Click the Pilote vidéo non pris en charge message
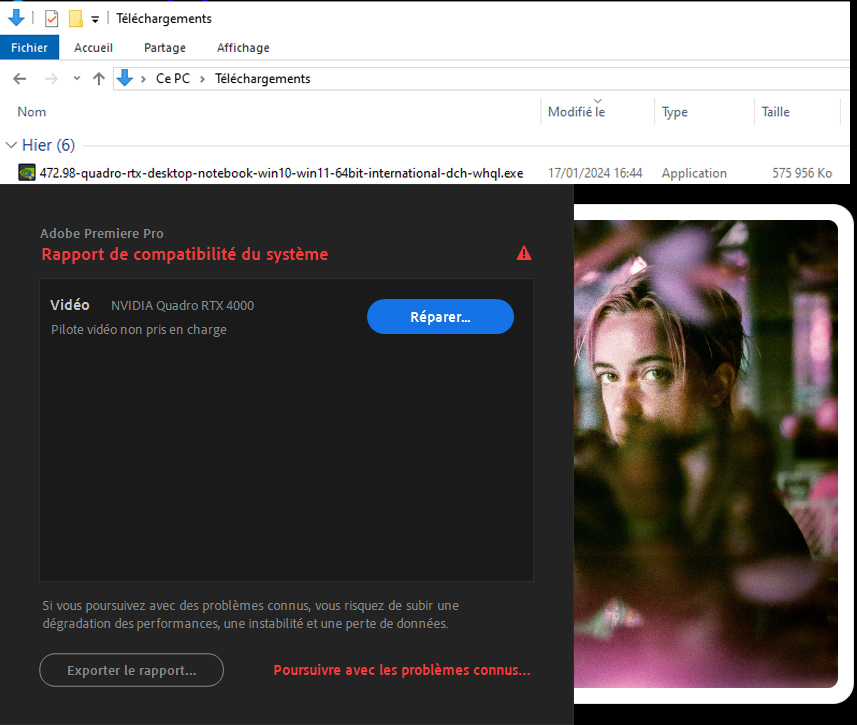 click(139, 330)
